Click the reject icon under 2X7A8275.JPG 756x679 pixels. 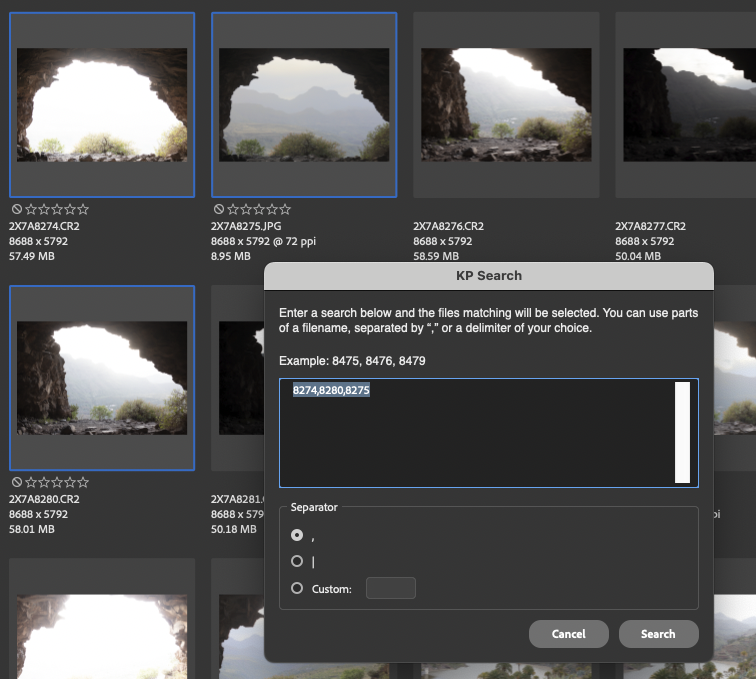[x=219, y=209]
